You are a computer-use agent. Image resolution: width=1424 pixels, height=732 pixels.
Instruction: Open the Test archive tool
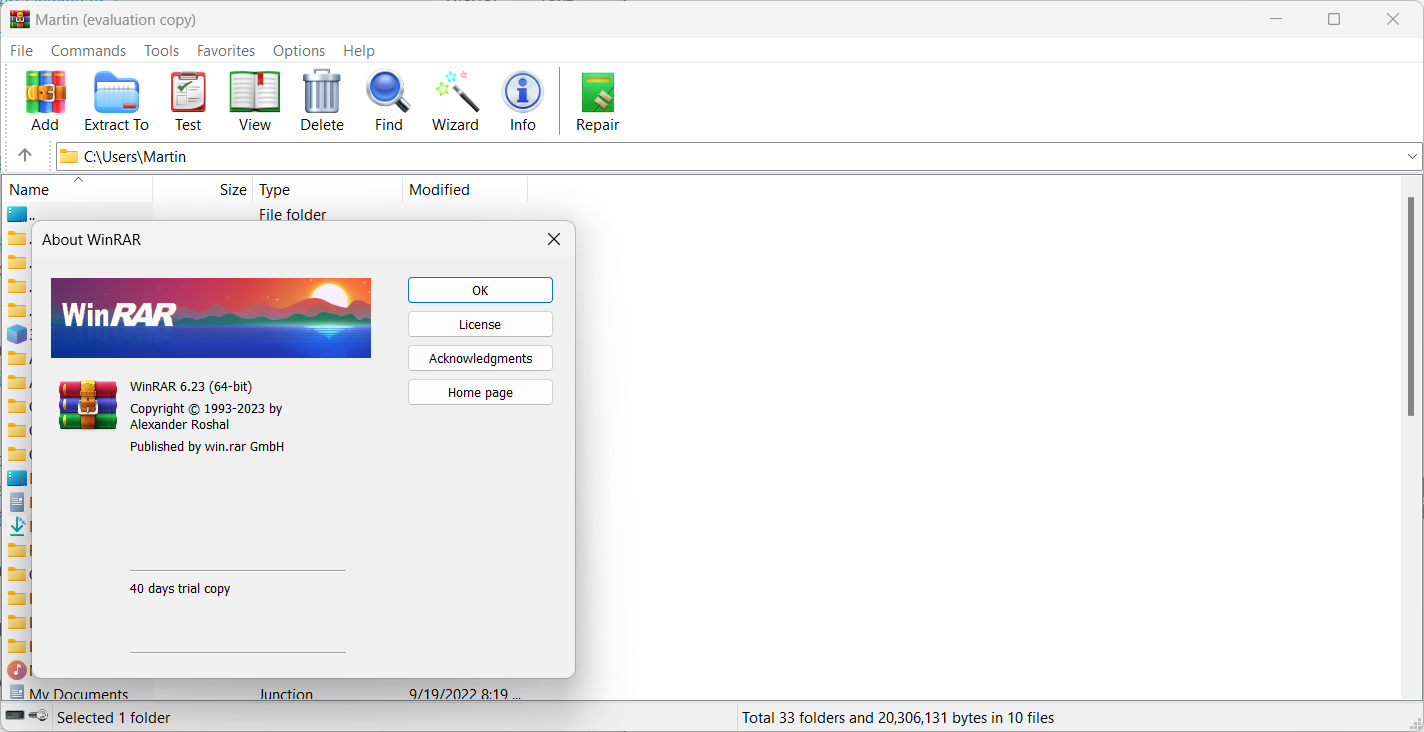click(x=188, y=100)
